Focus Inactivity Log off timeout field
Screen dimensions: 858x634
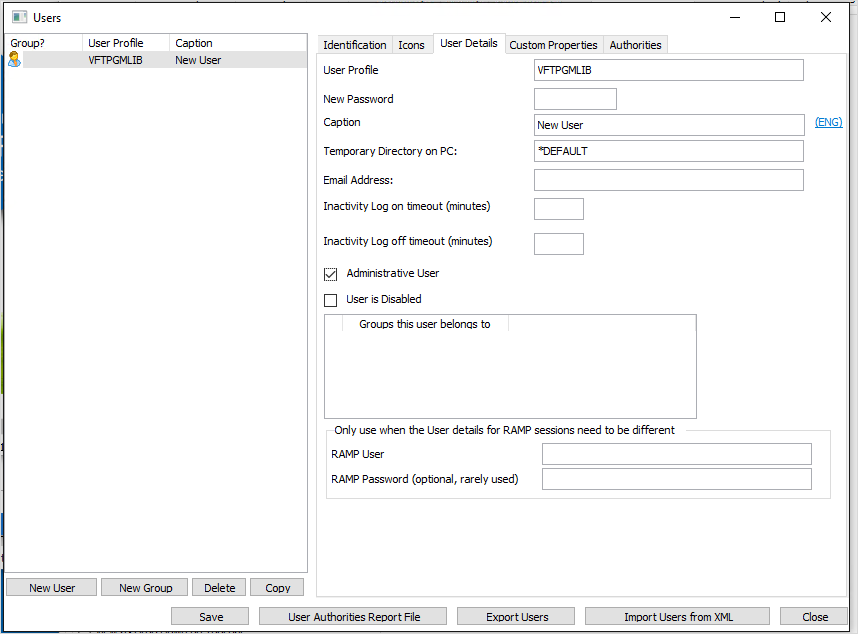[559, 244]
